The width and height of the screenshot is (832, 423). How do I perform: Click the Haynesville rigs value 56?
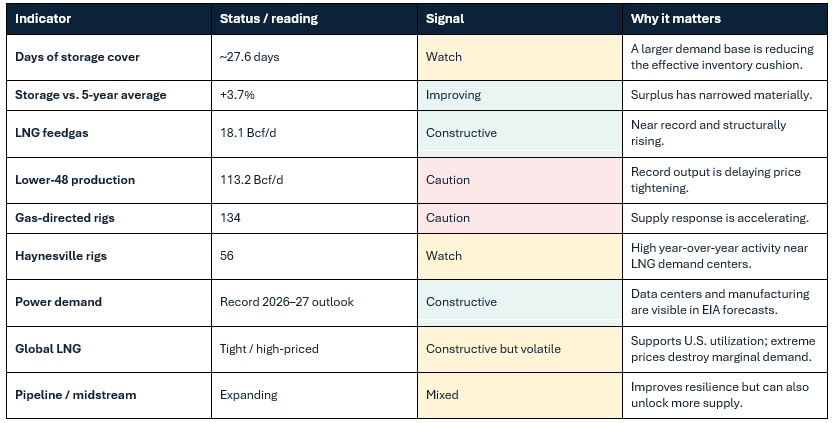(x=314, y=256)
